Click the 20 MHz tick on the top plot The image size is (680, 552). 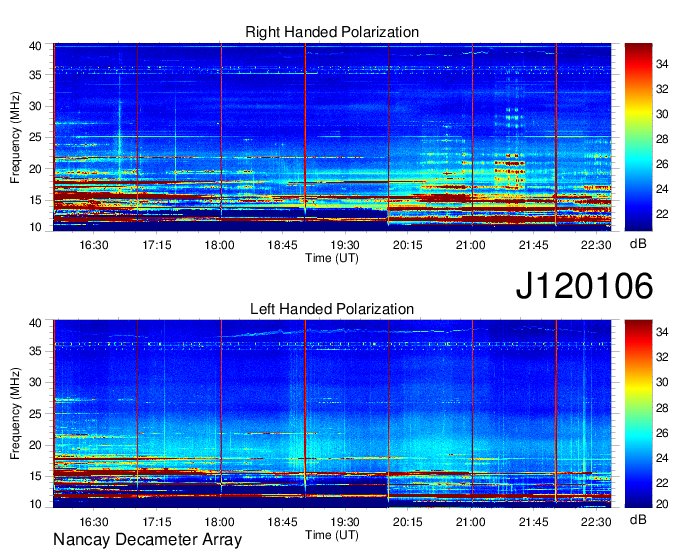[x=36, y=169]
